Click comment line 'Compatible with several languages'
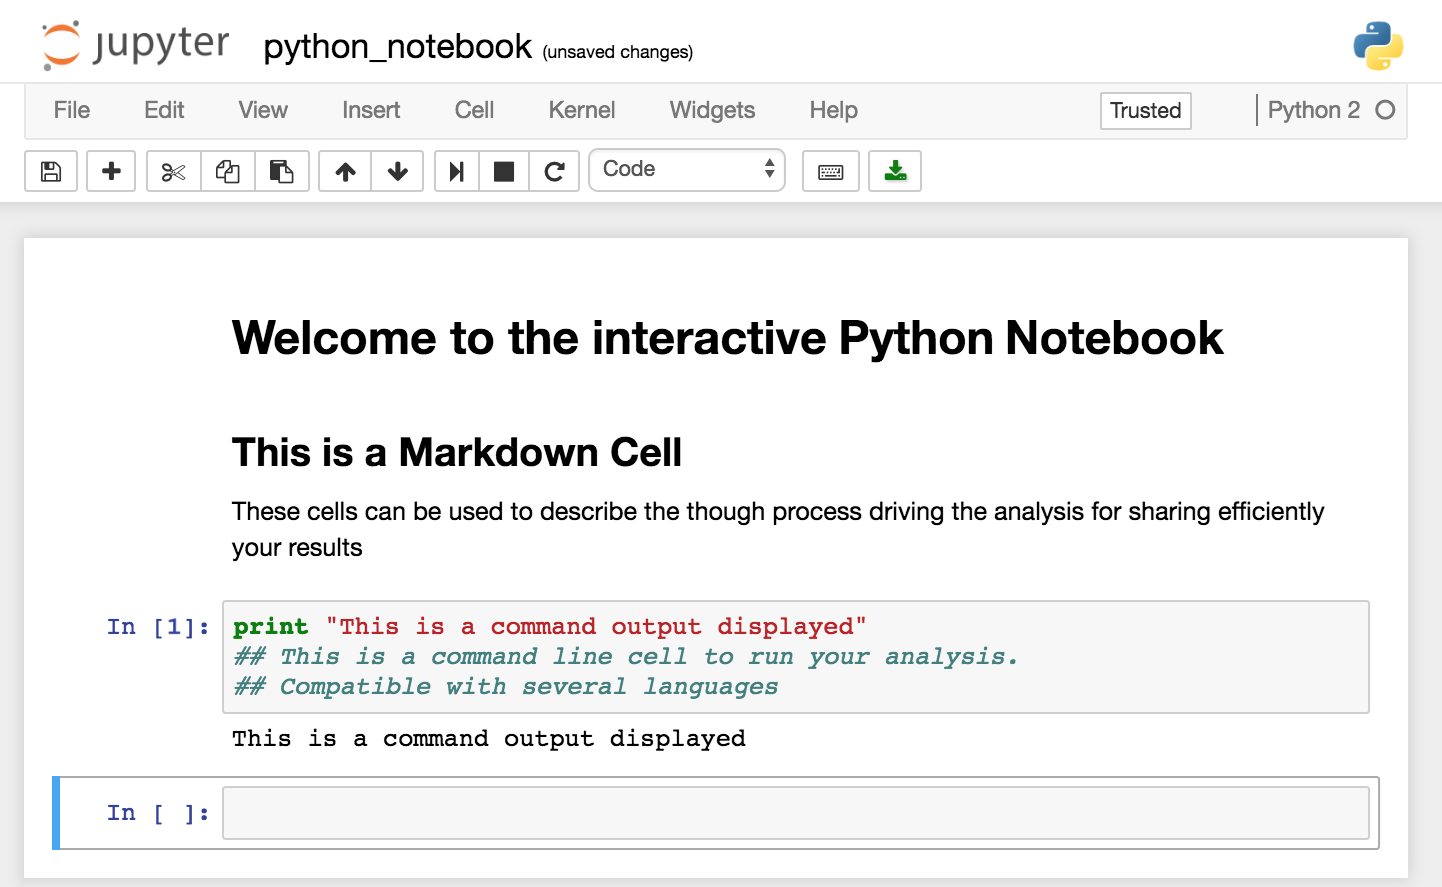This screenshot has height=887, width=1442. [x=506, y=687]
